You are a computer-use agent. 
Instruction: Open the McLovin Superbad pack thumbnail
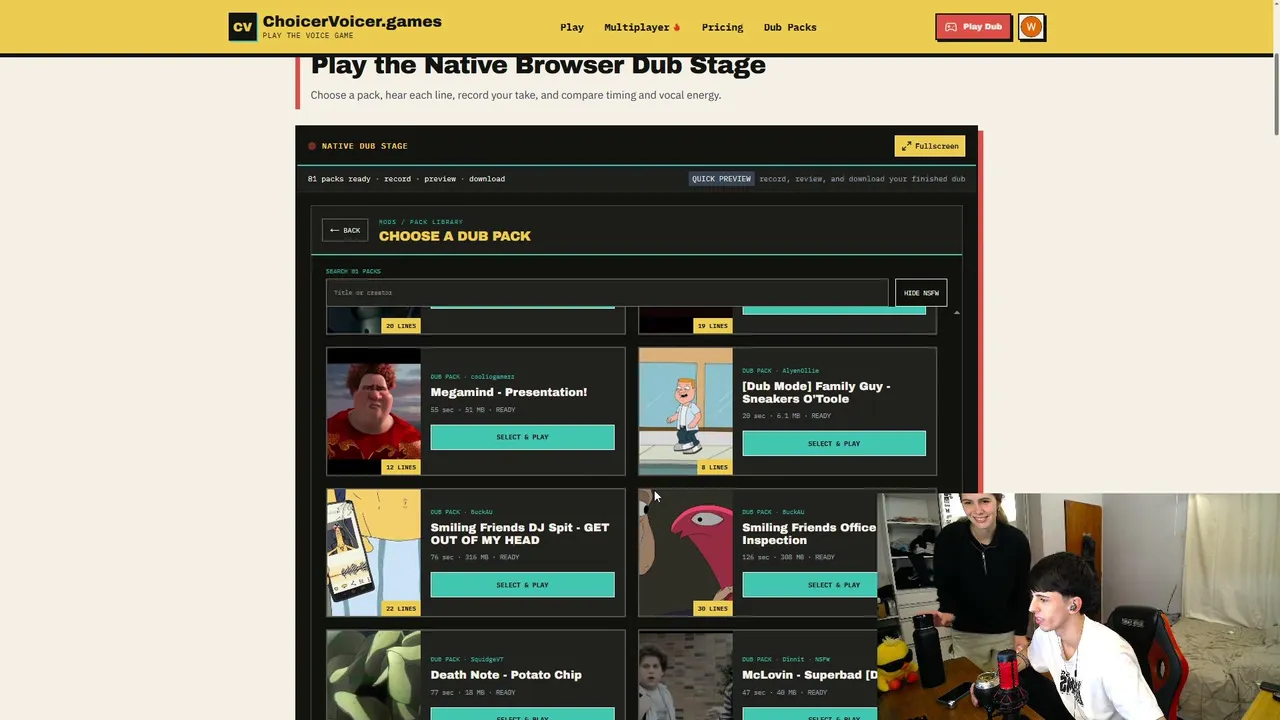coord(686,675)
